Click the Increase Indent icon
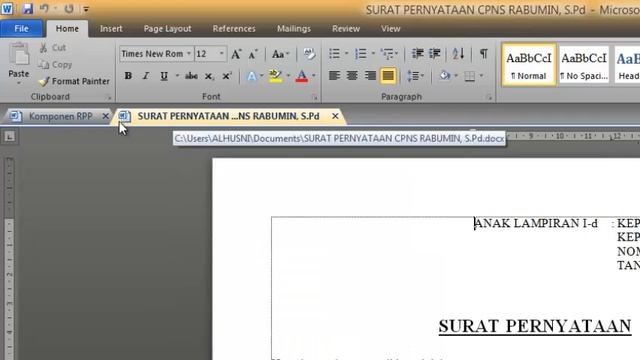Image resolution: width=640 pixels, height=360 pixels. (435, 53)
